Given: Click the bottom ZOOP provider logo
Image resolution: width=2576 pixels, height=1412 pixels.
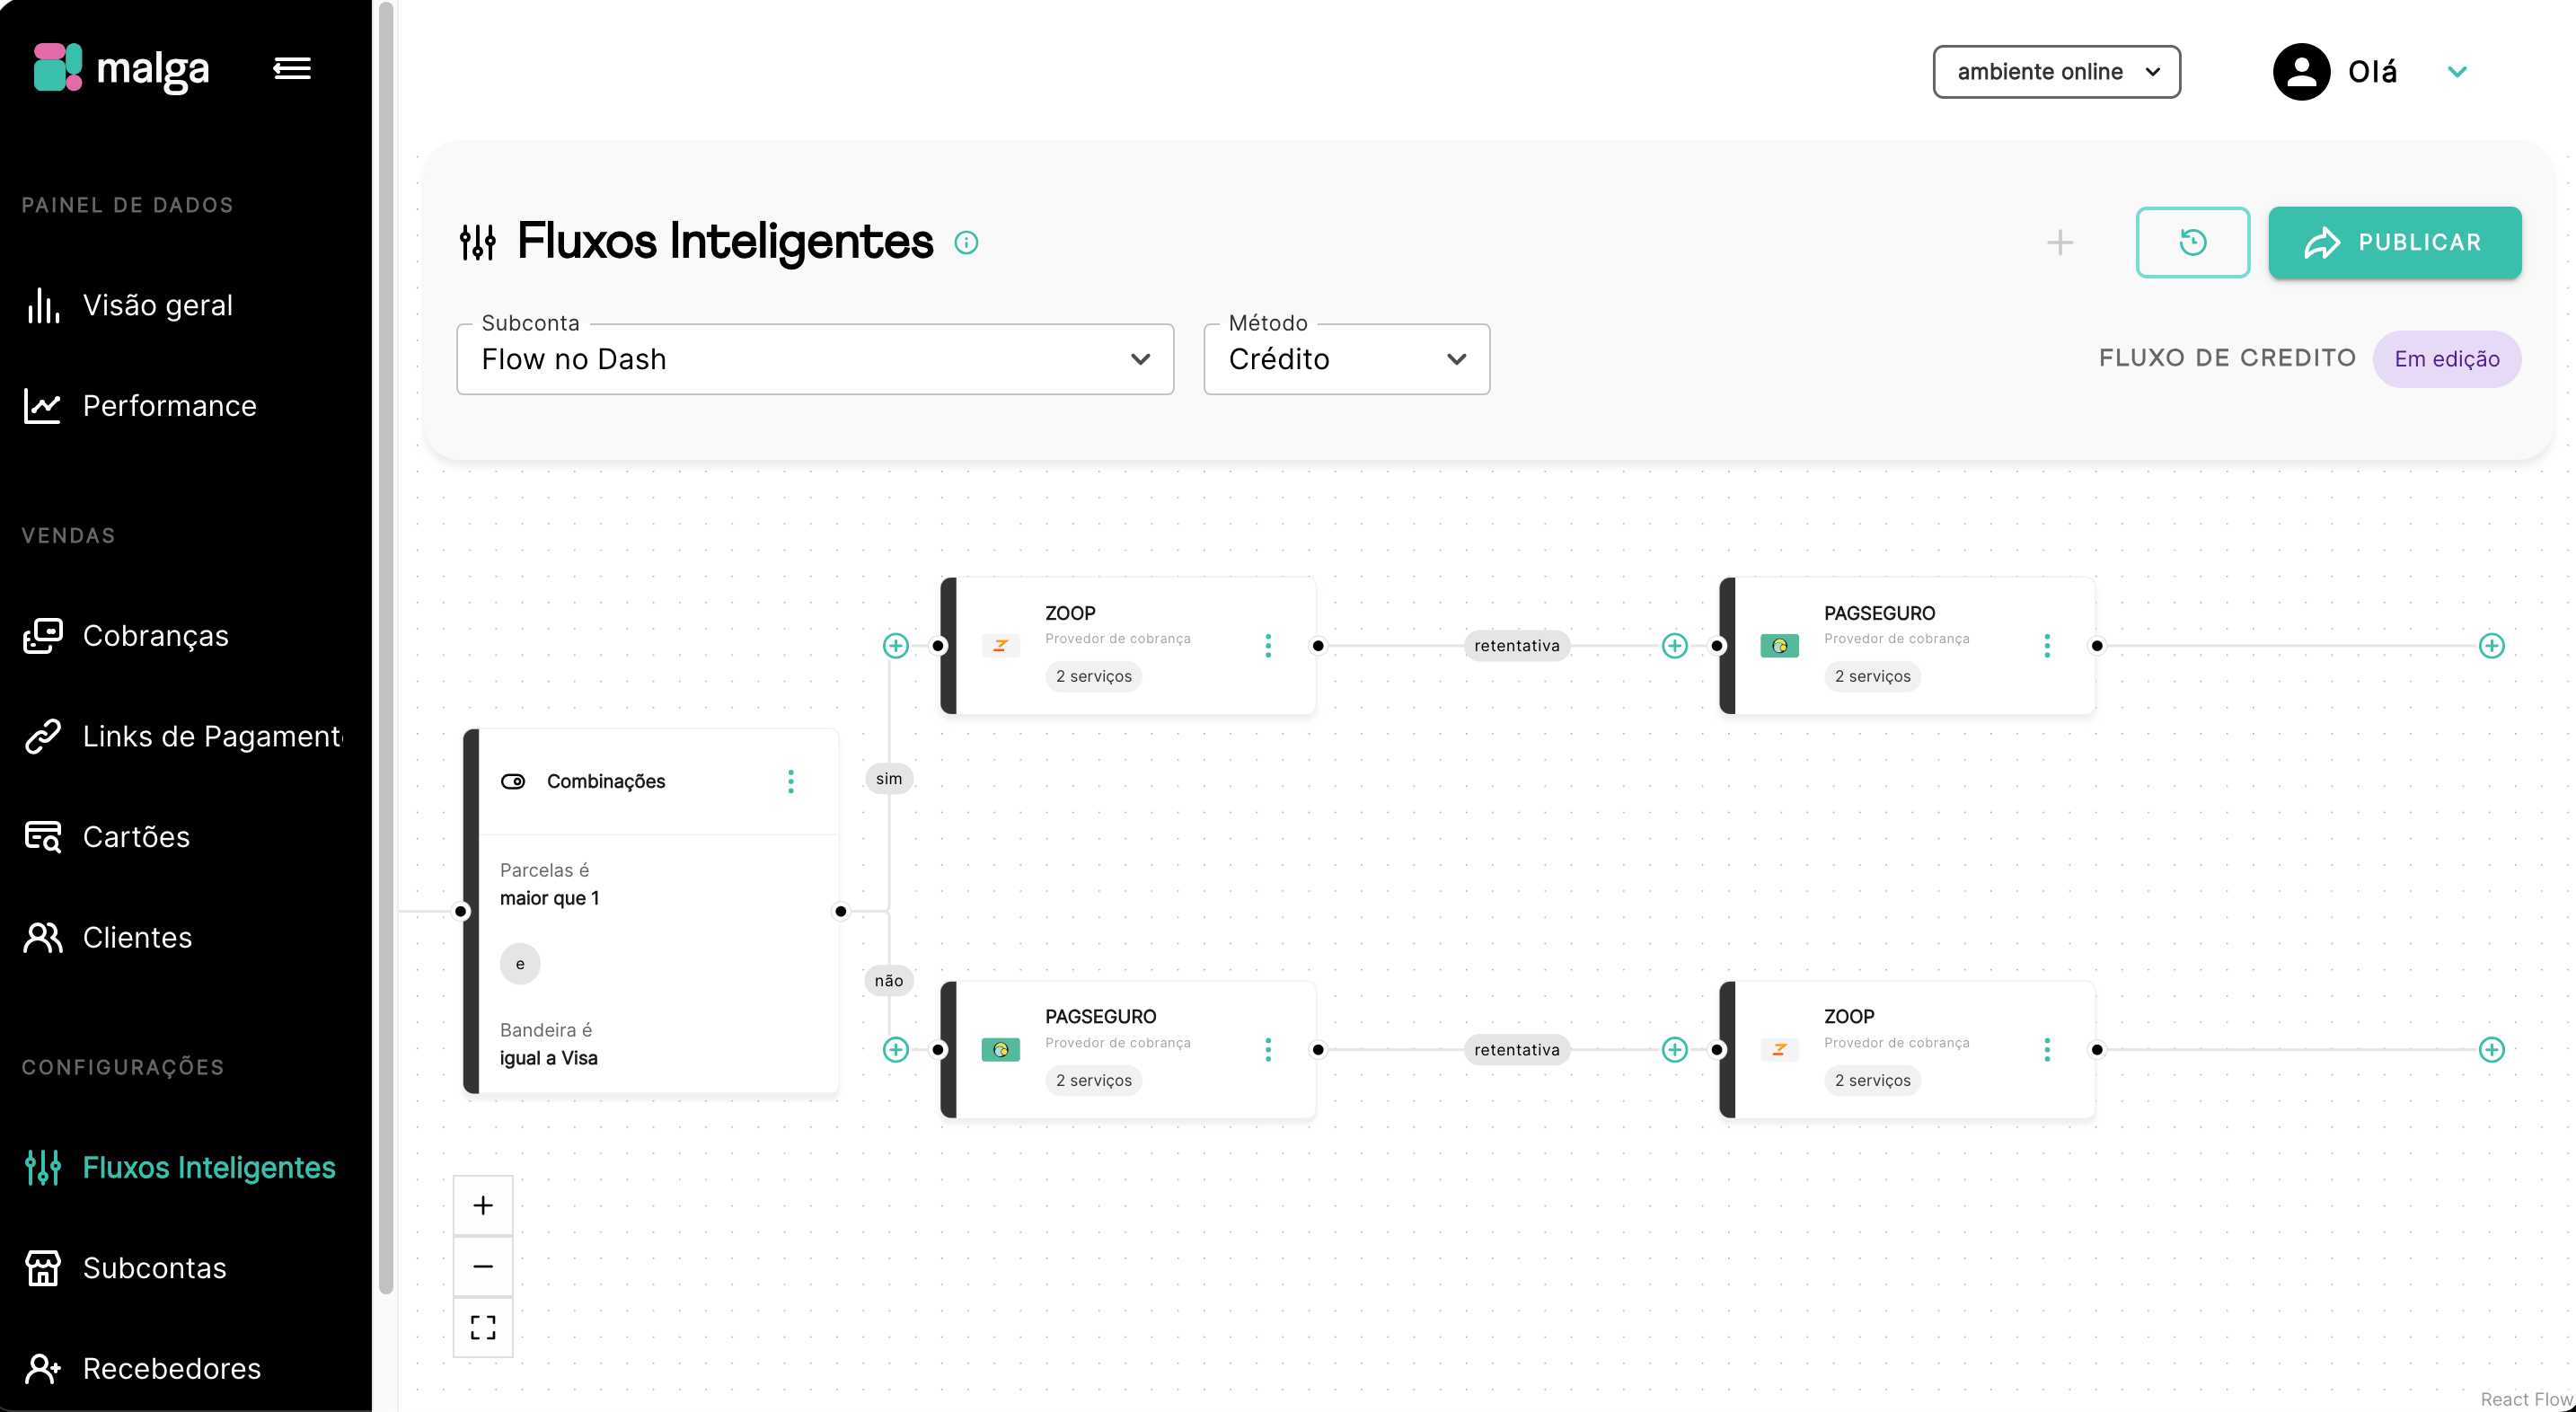Looking at the screenshot, I should tap(1779, 1049).
